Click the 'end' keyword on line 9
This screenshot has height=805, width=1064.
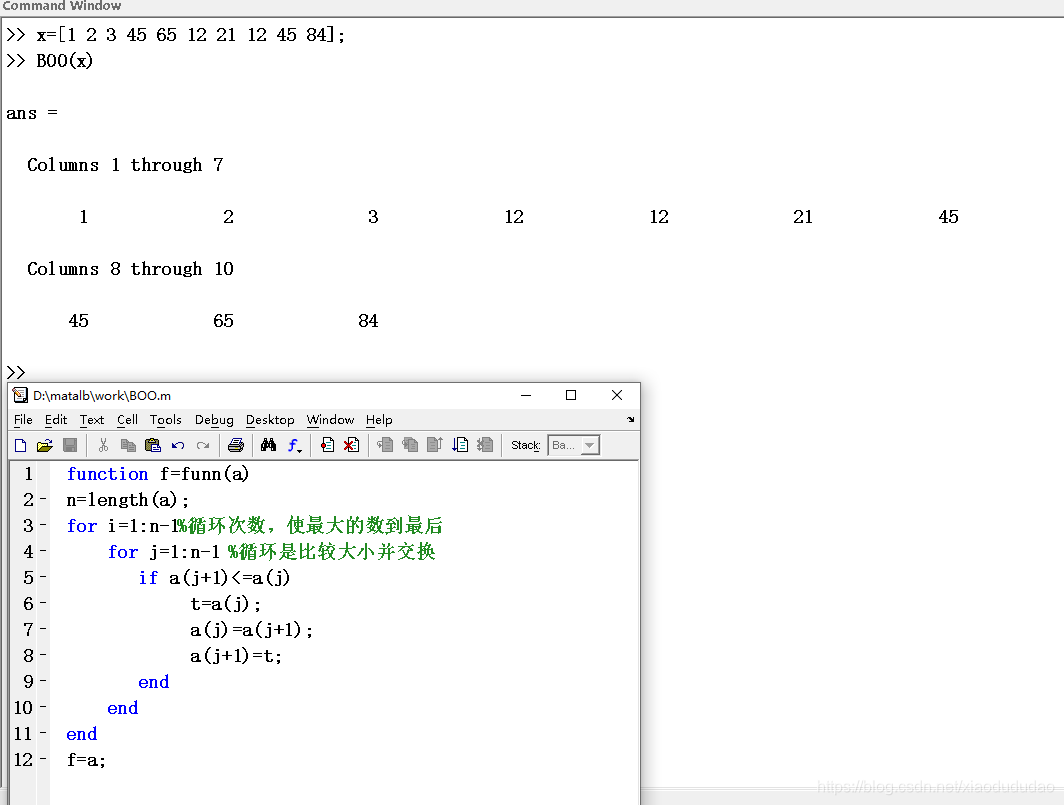click(153, 682)
